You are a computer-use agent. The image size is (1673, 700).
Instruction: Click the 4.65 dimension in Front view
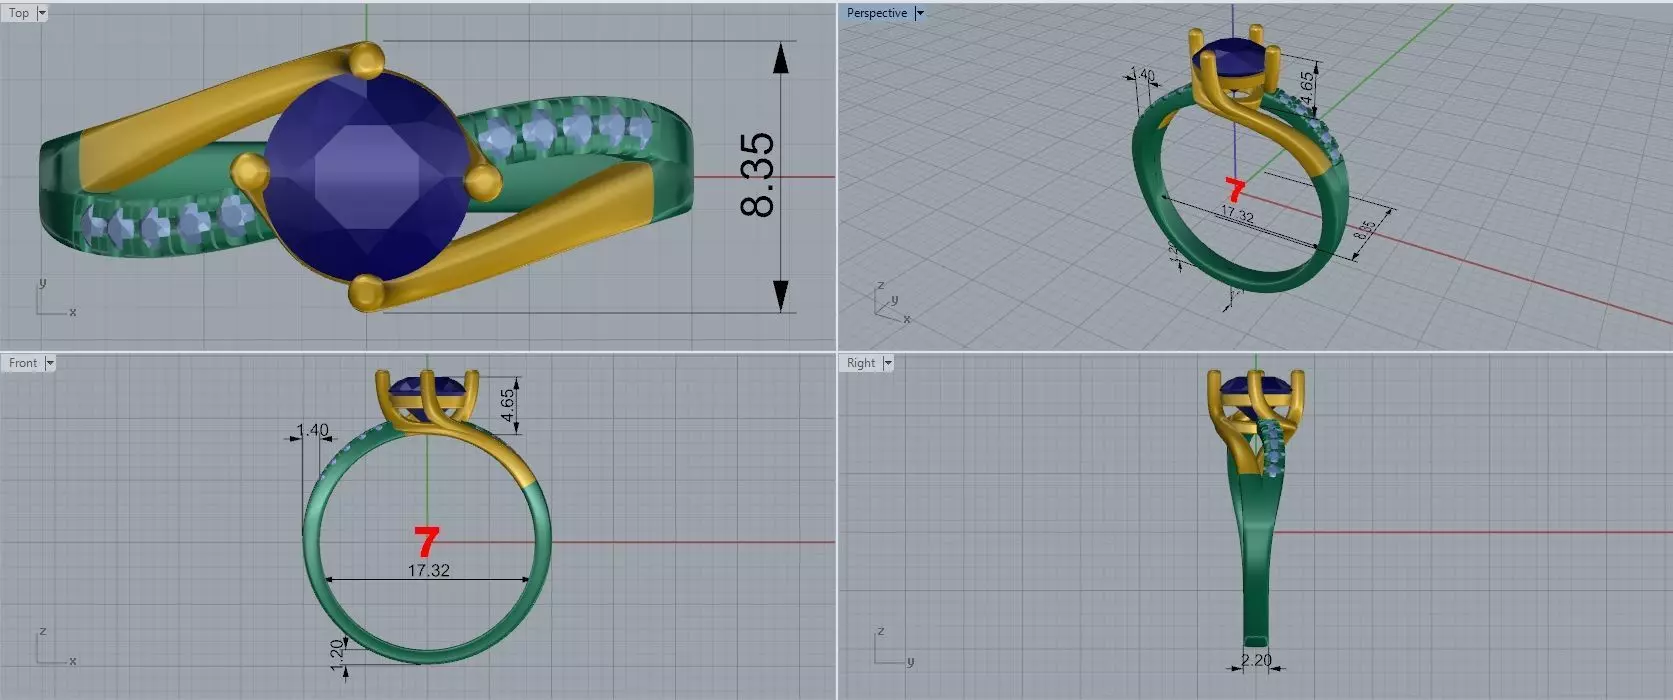click(507, 405)
